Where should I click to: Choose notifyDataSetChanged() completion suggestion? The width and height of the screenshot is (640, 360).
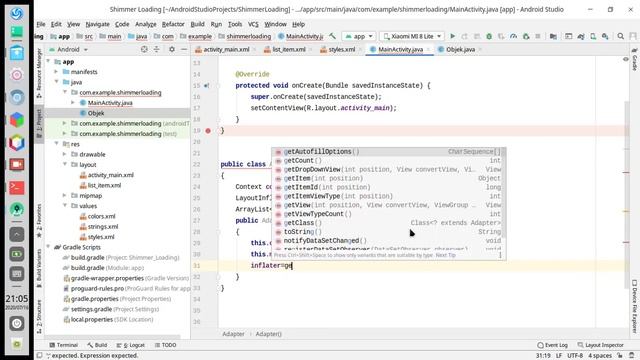(388, 241)
